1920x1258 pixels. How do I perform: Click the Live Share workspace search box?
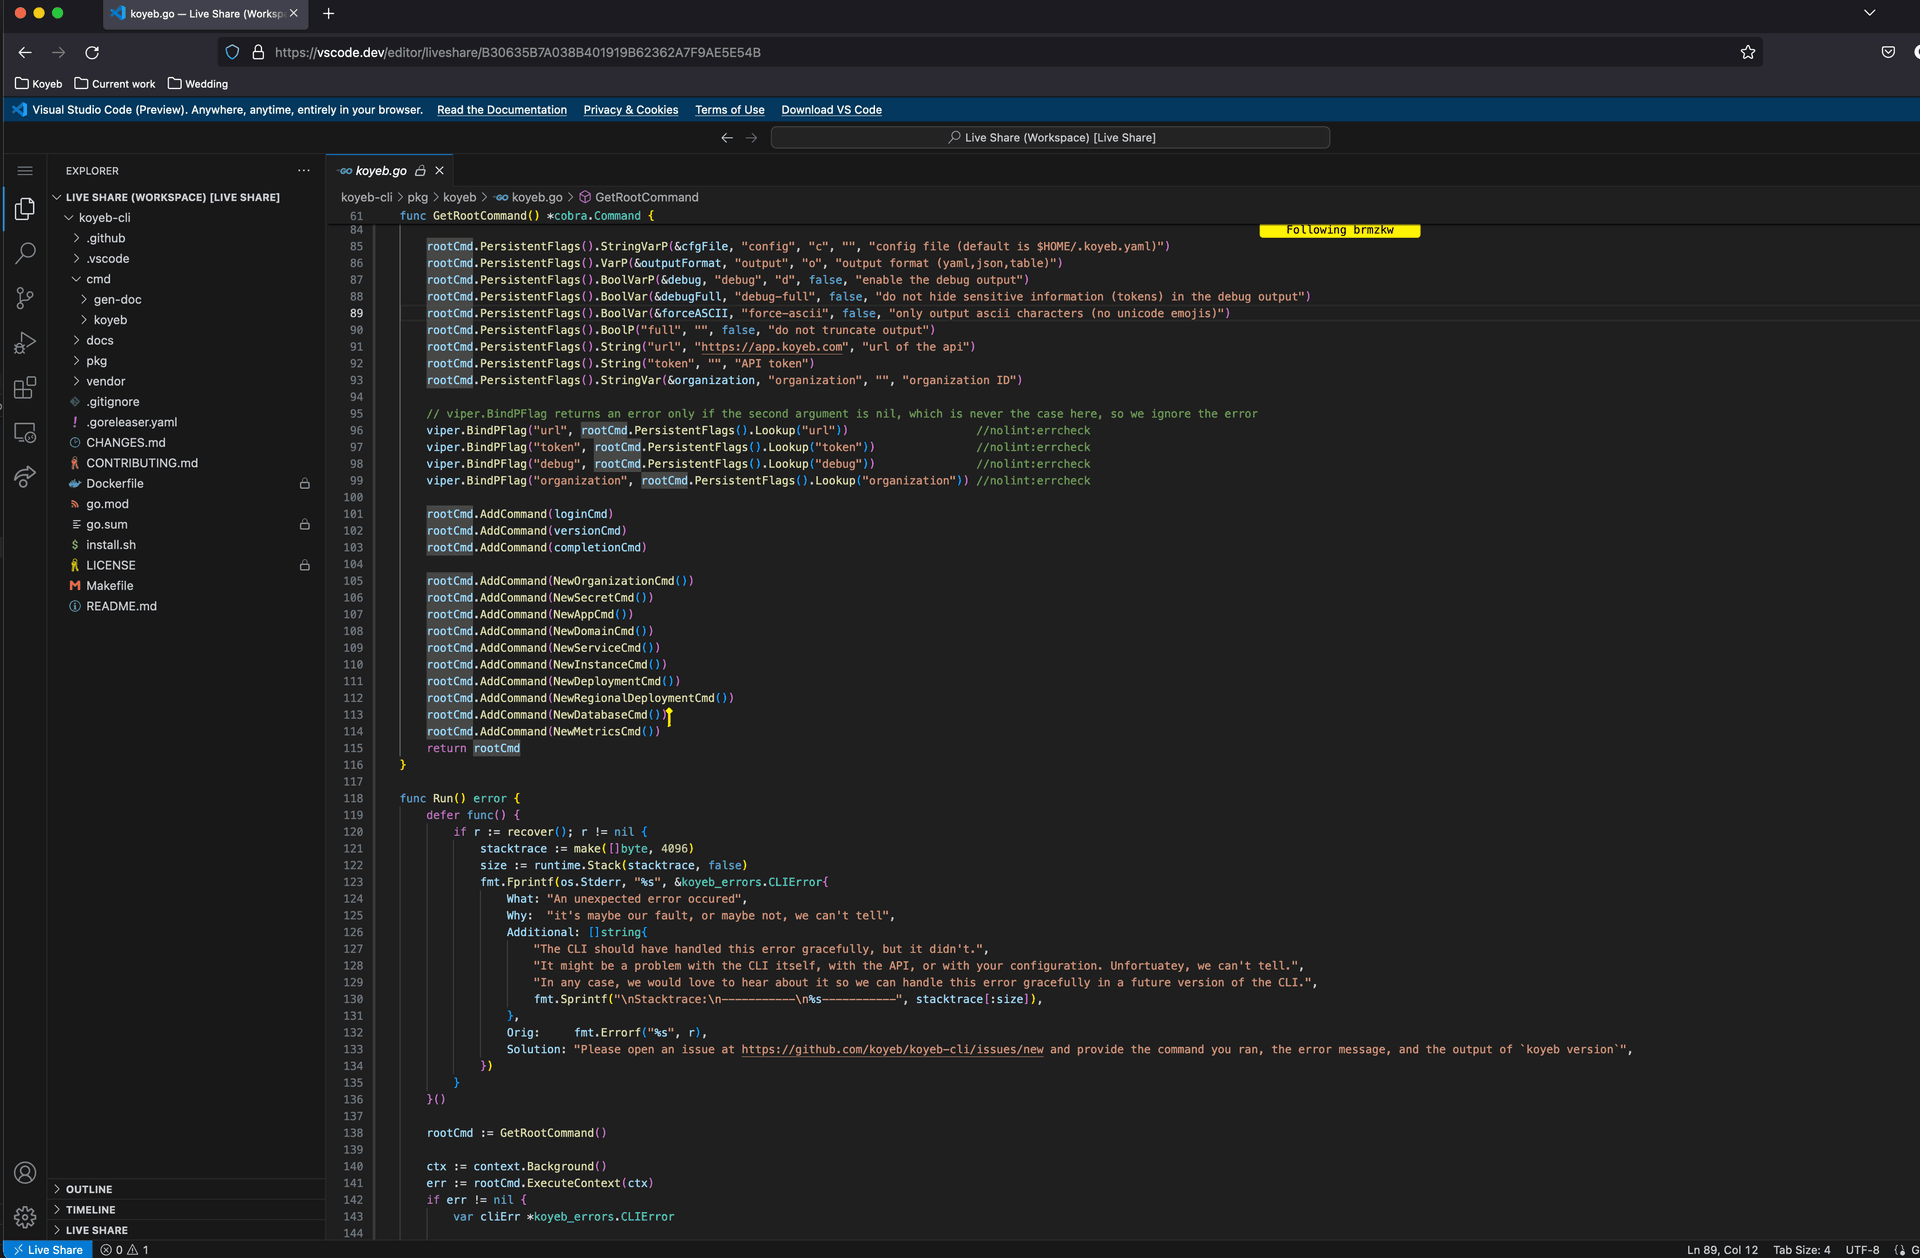(1050, 138)
